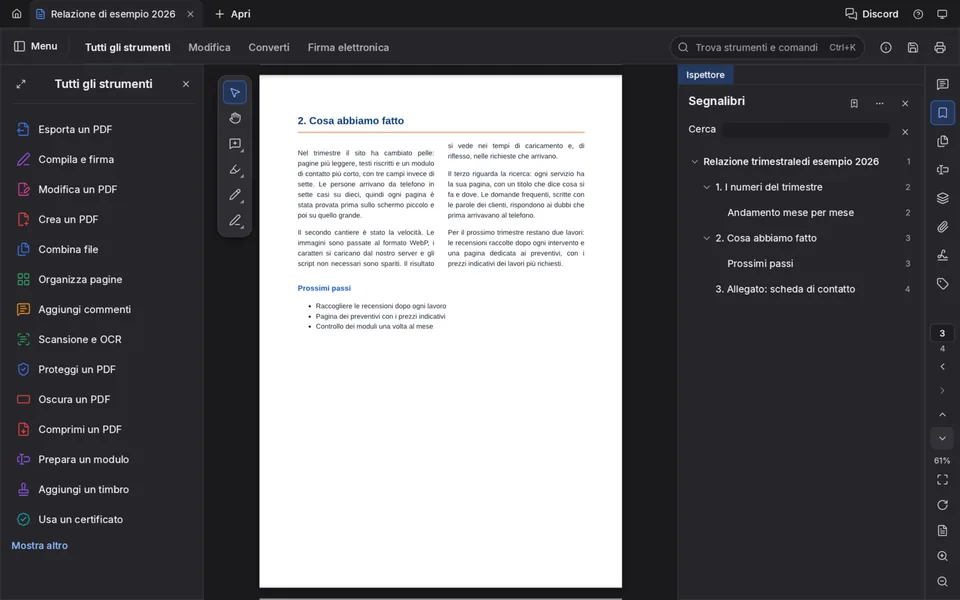This screenshot has height=600, width=960.
Task: Select the sign pen tool
Action: (235, 220)
